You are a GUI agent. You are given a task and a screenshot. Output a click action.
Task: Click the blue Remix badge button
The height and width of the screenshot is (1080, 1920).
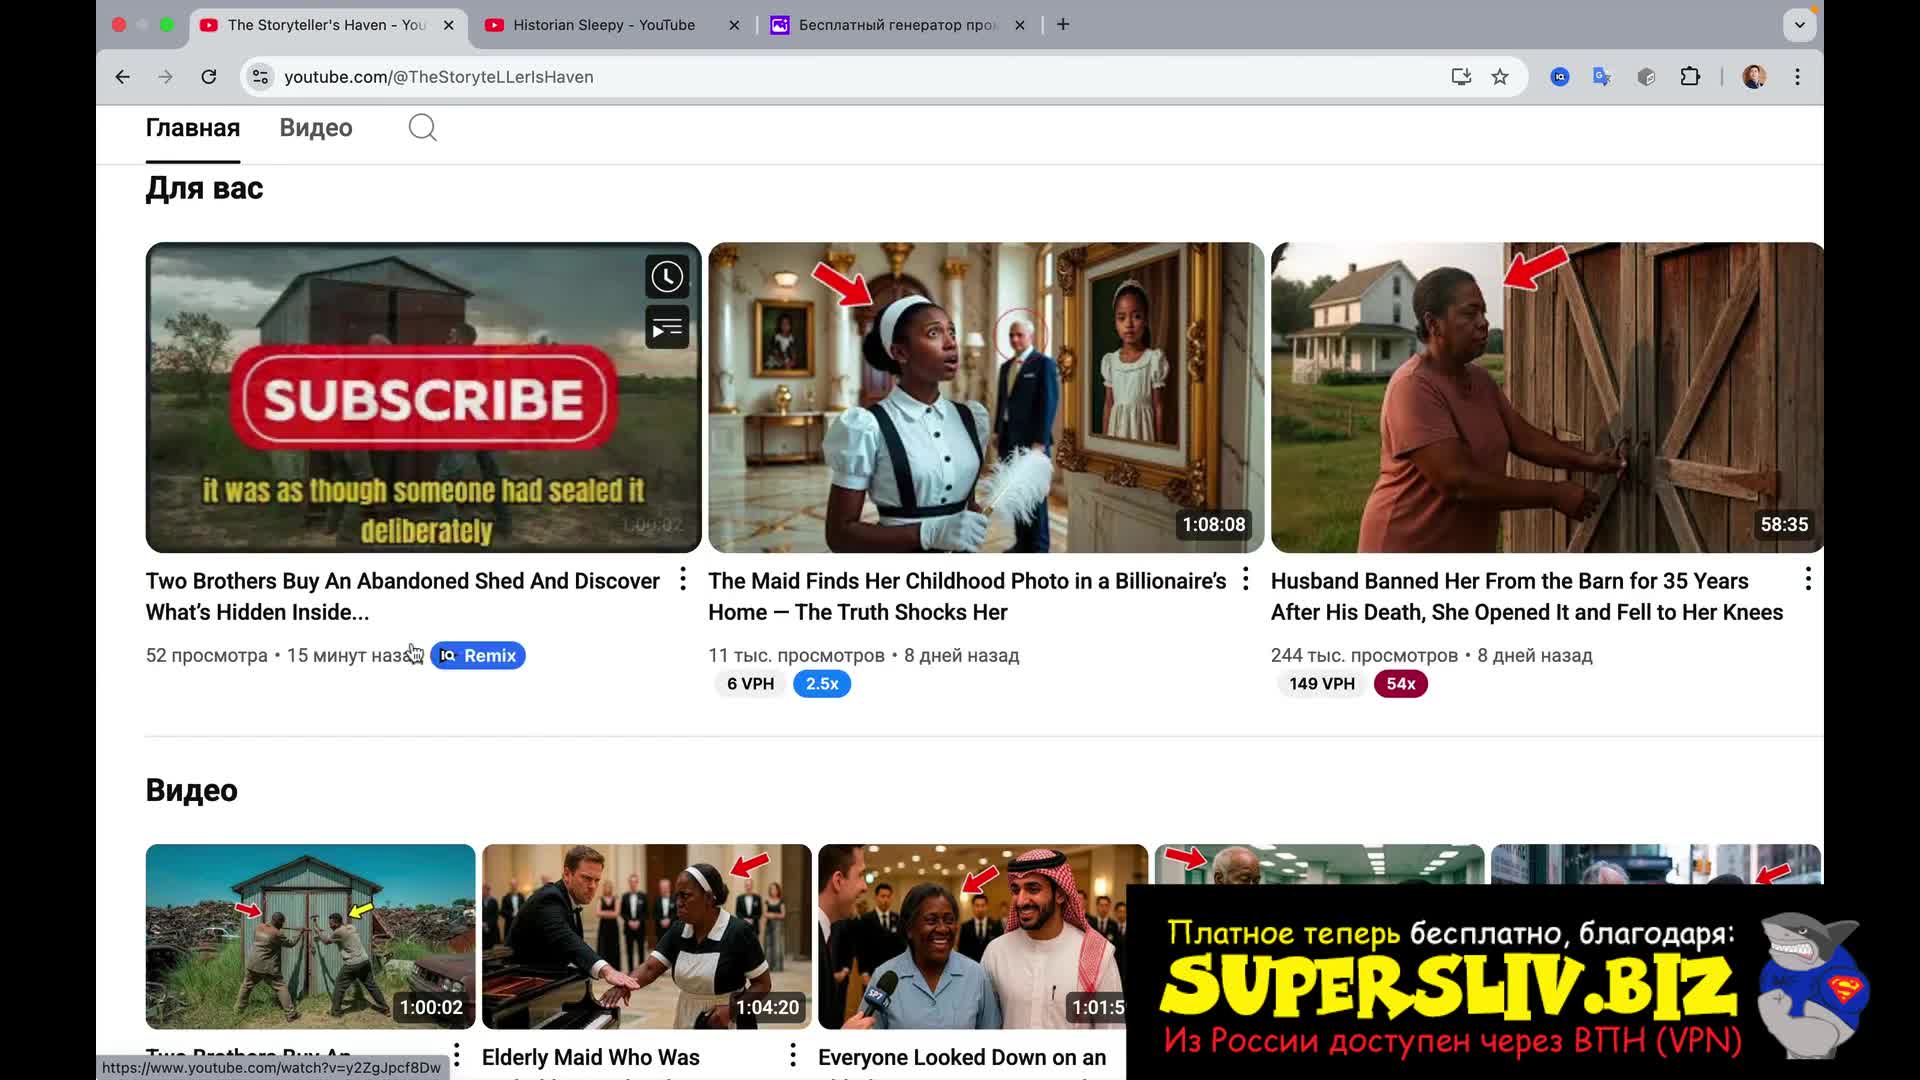(478, 656)
